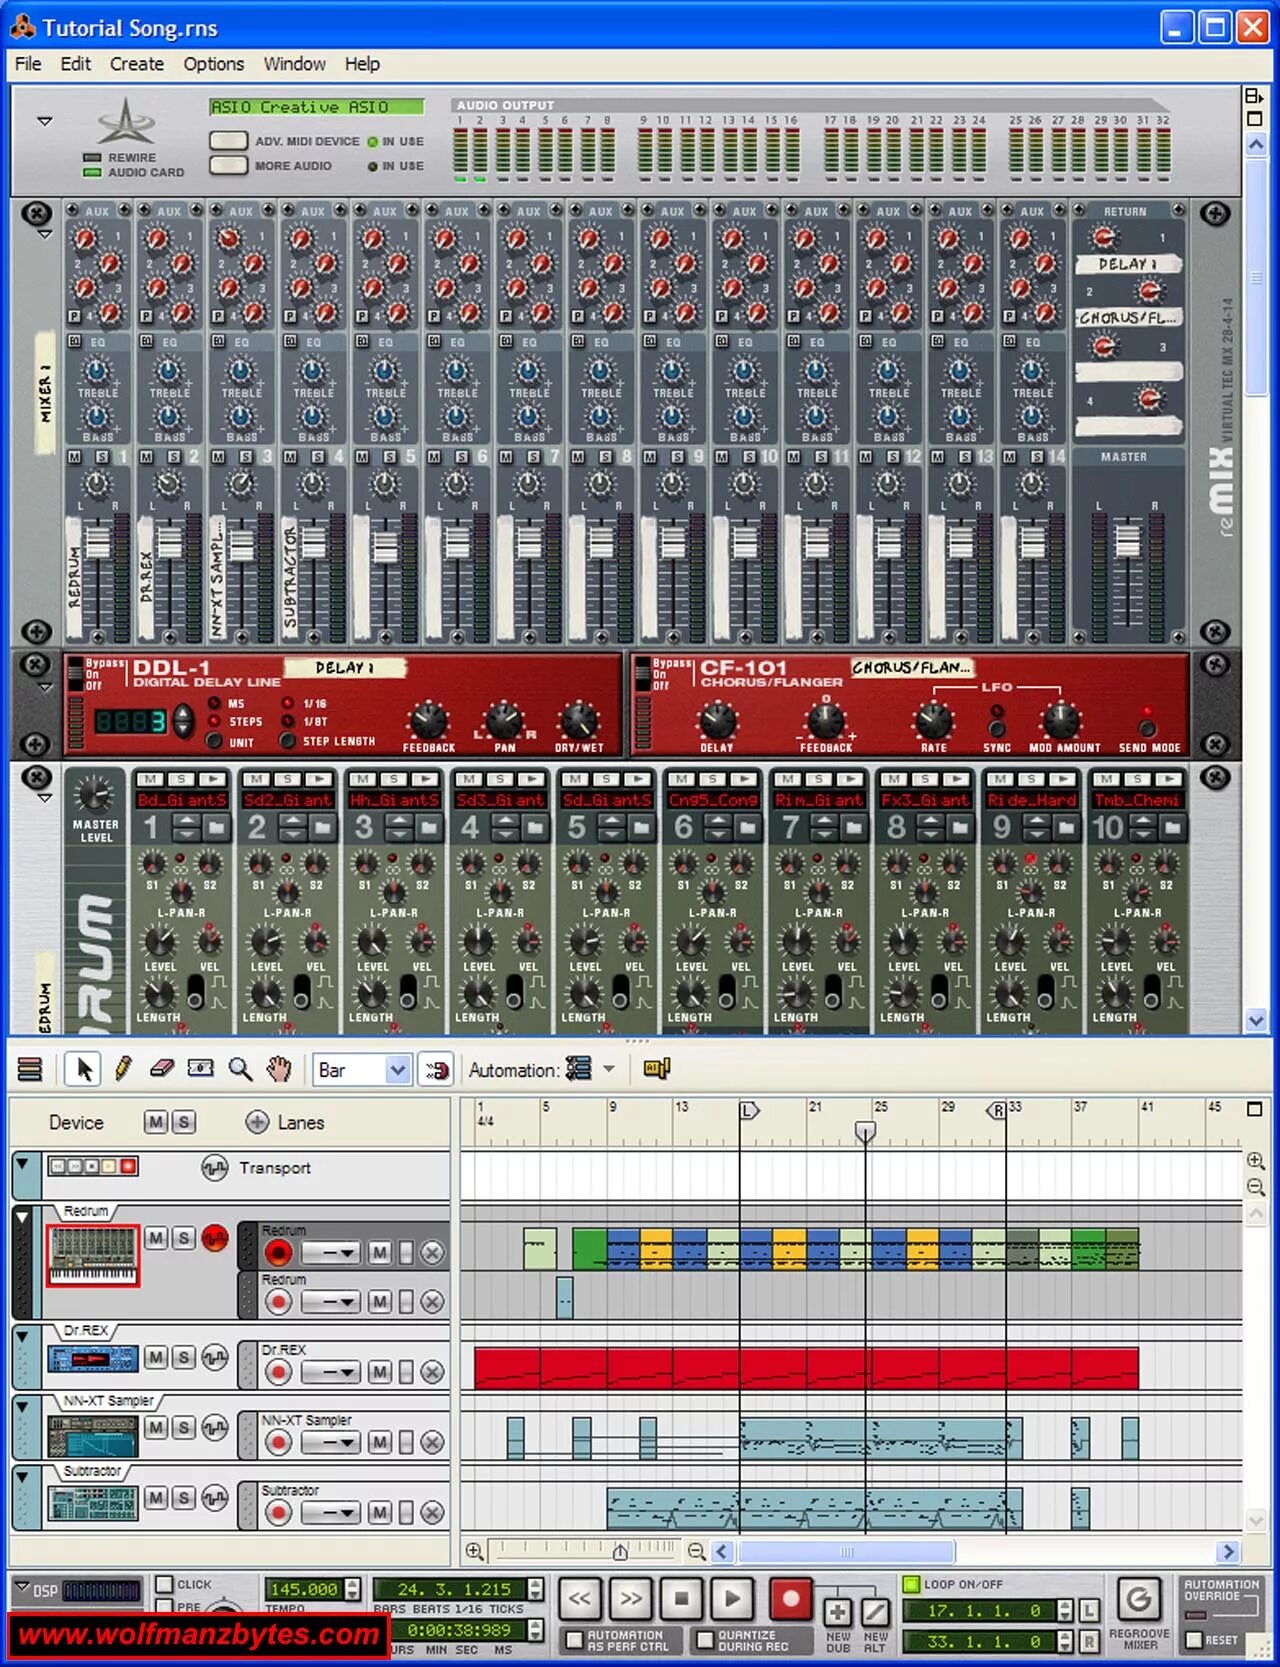Image resolution: width=1280 pixels, height=1667 pixels.
Task: Zoom in vertically in the sequencer
Action: click(1256, 1161)
